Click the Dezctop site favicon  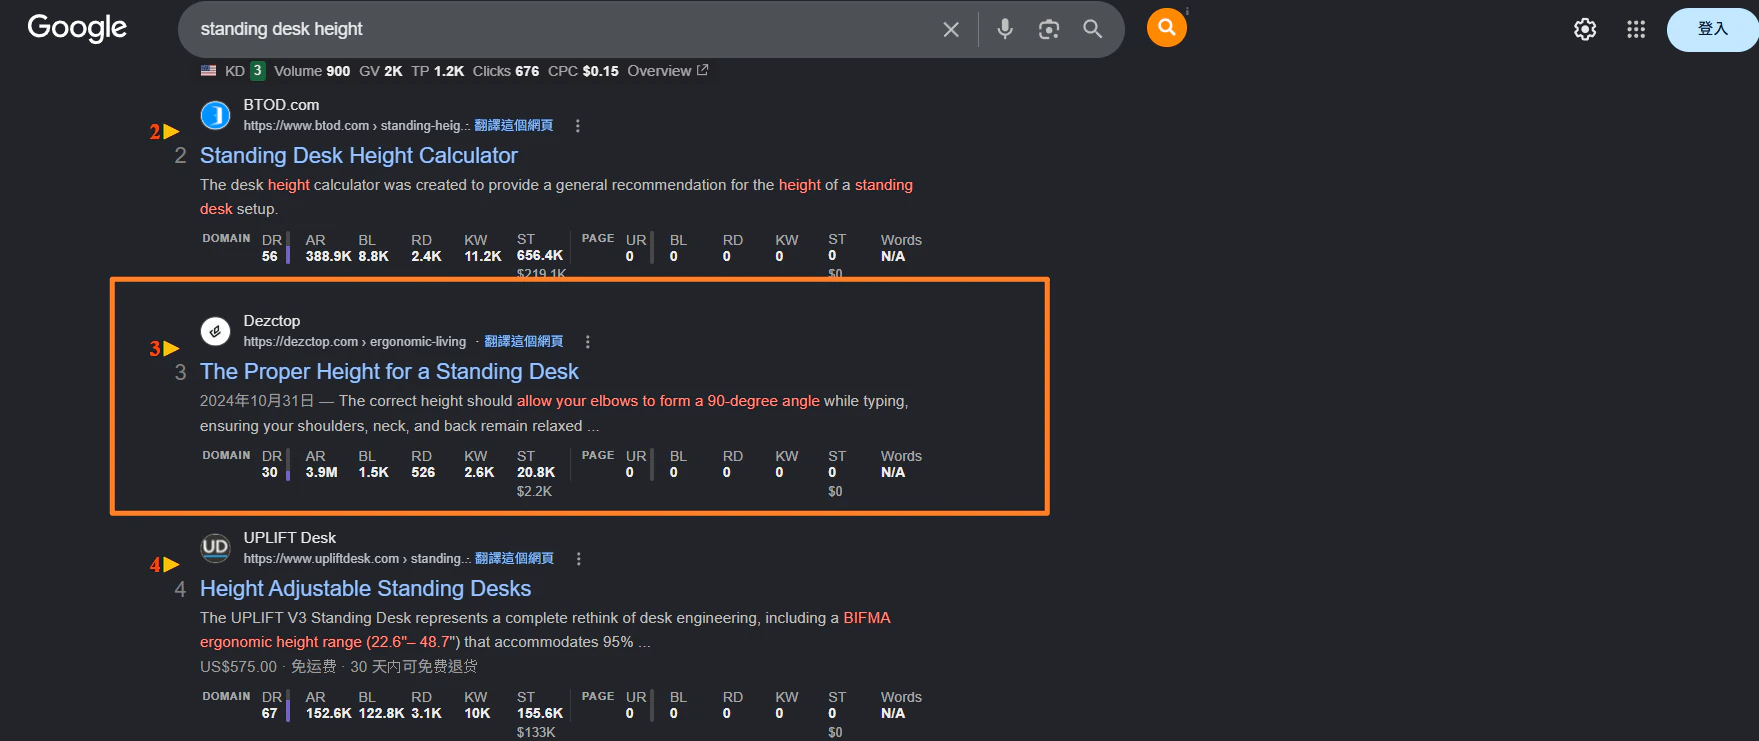tap(215, 331)
